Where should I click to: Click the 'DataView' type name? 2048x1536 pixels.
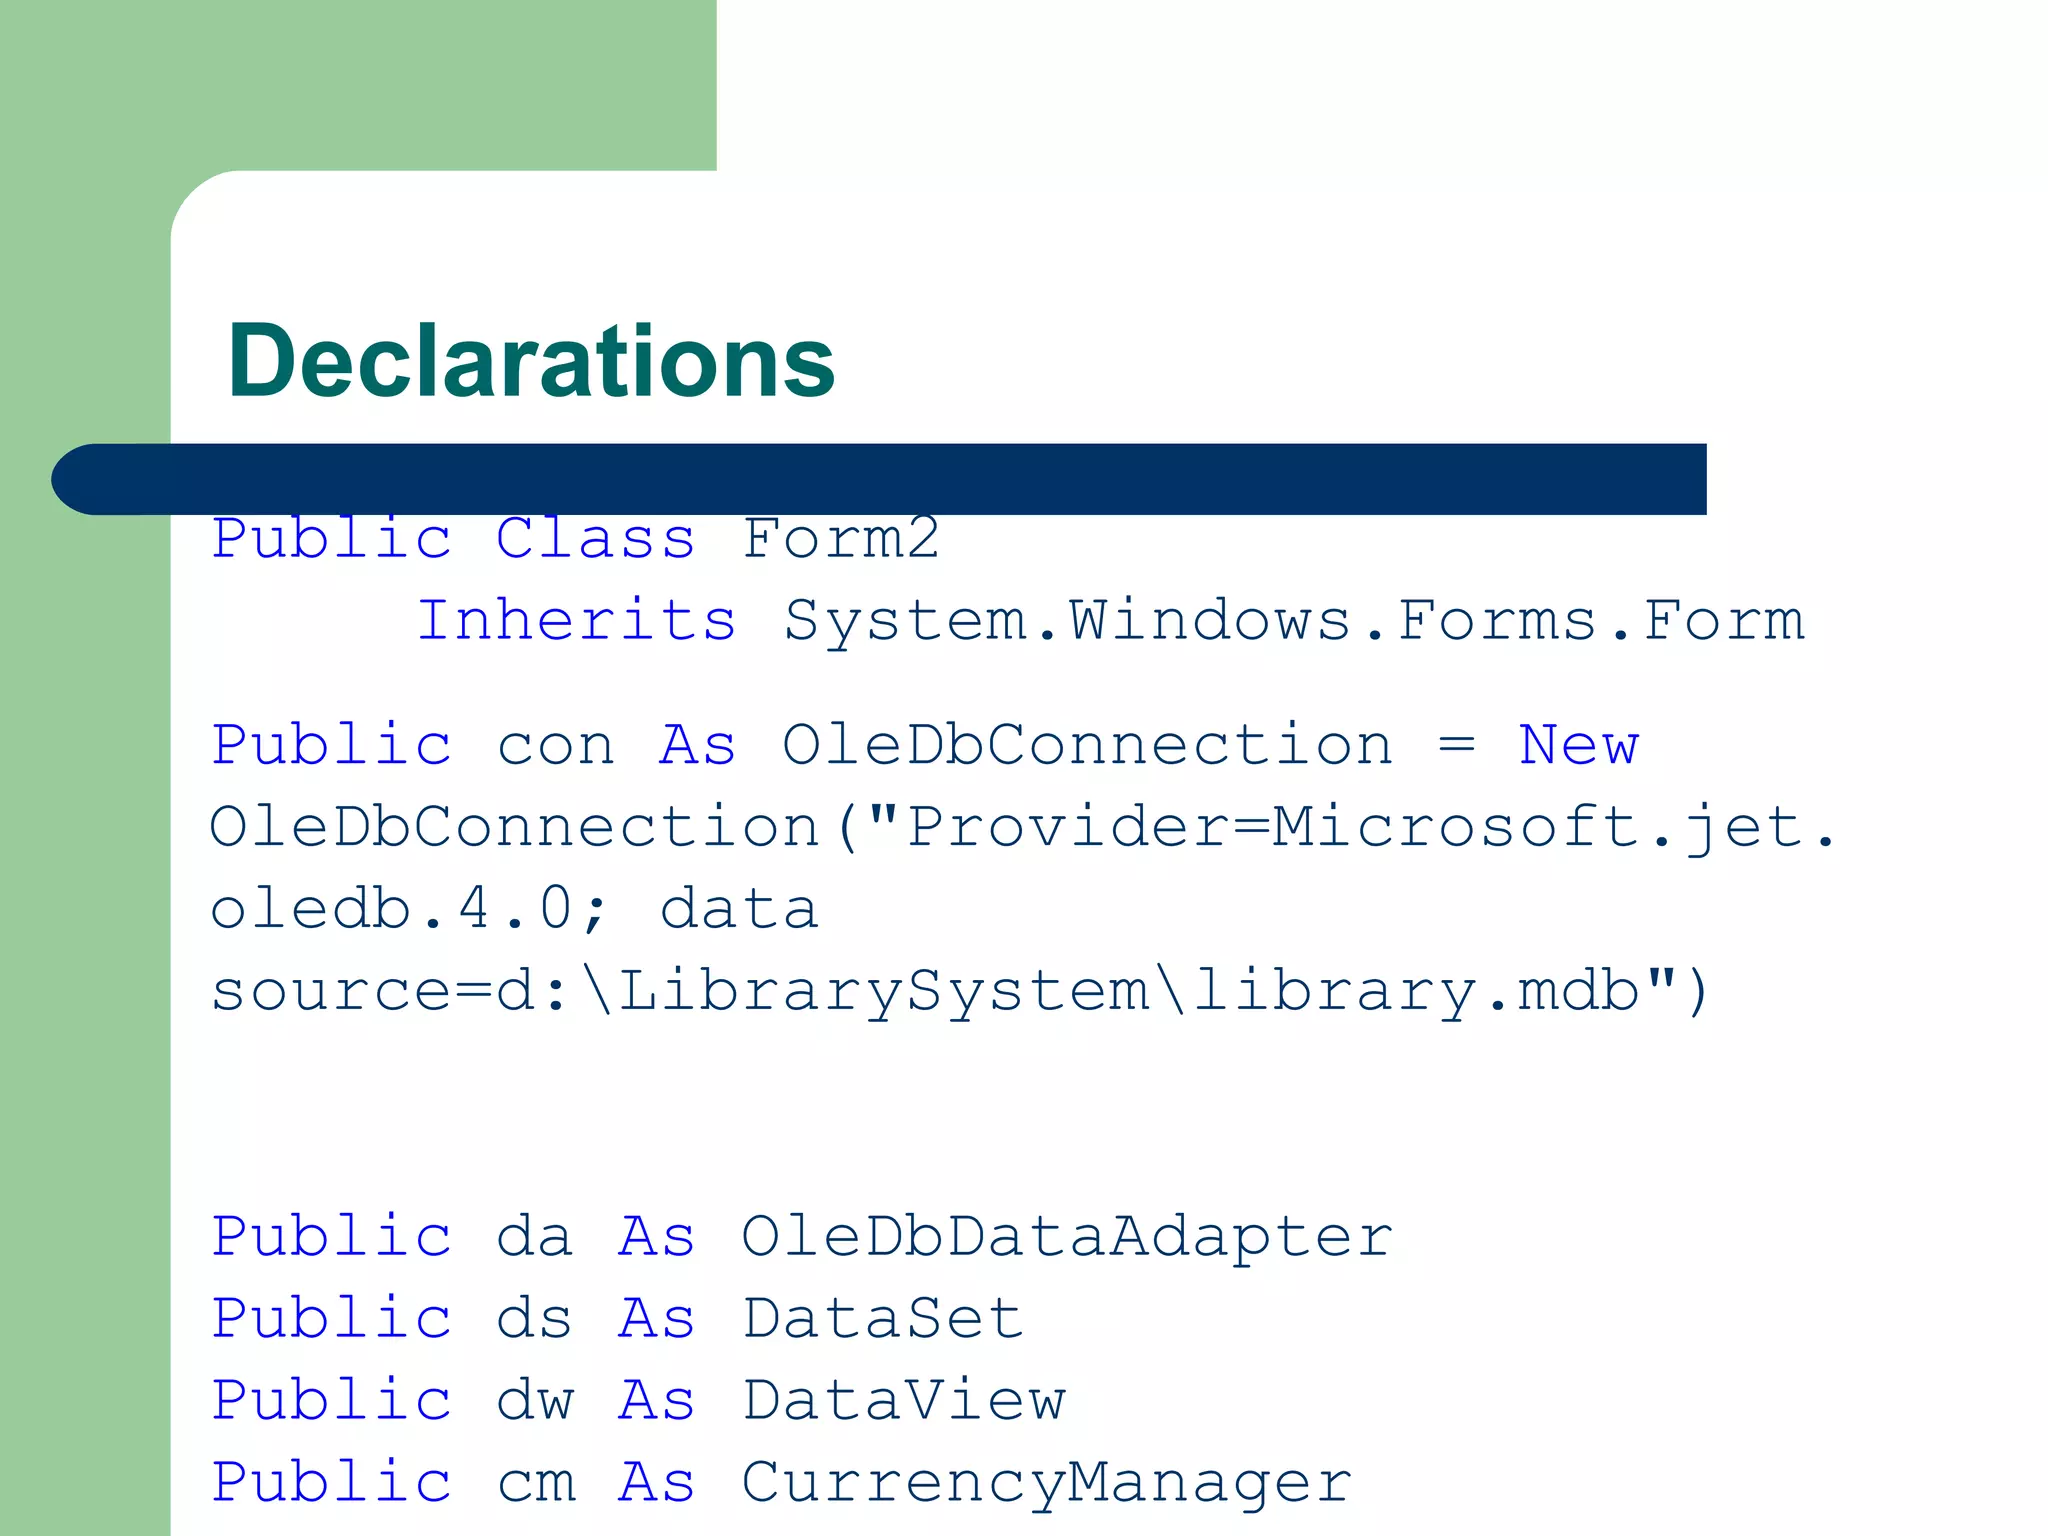pos(904,1400)
